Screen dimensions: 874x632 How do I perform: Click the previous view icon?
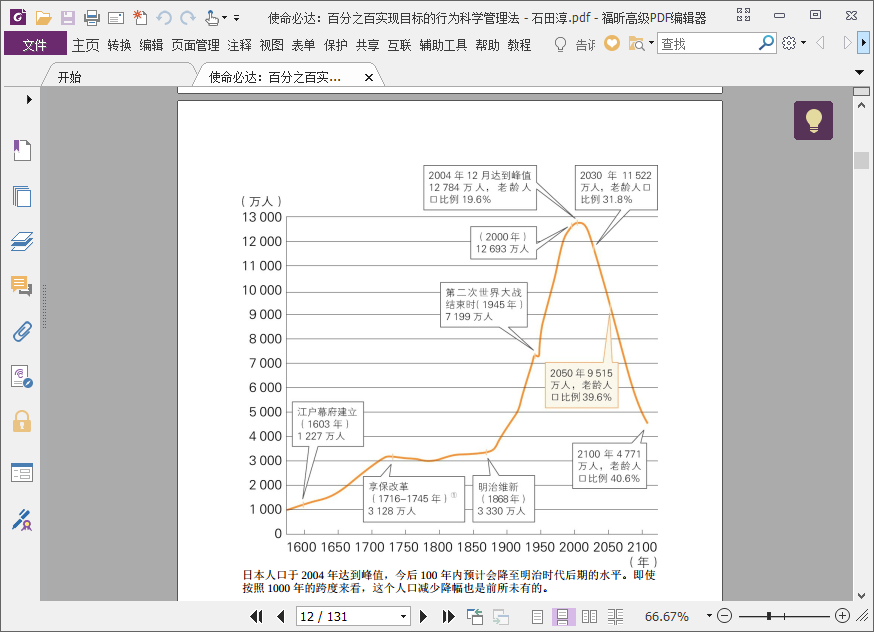tap(475, 616)
